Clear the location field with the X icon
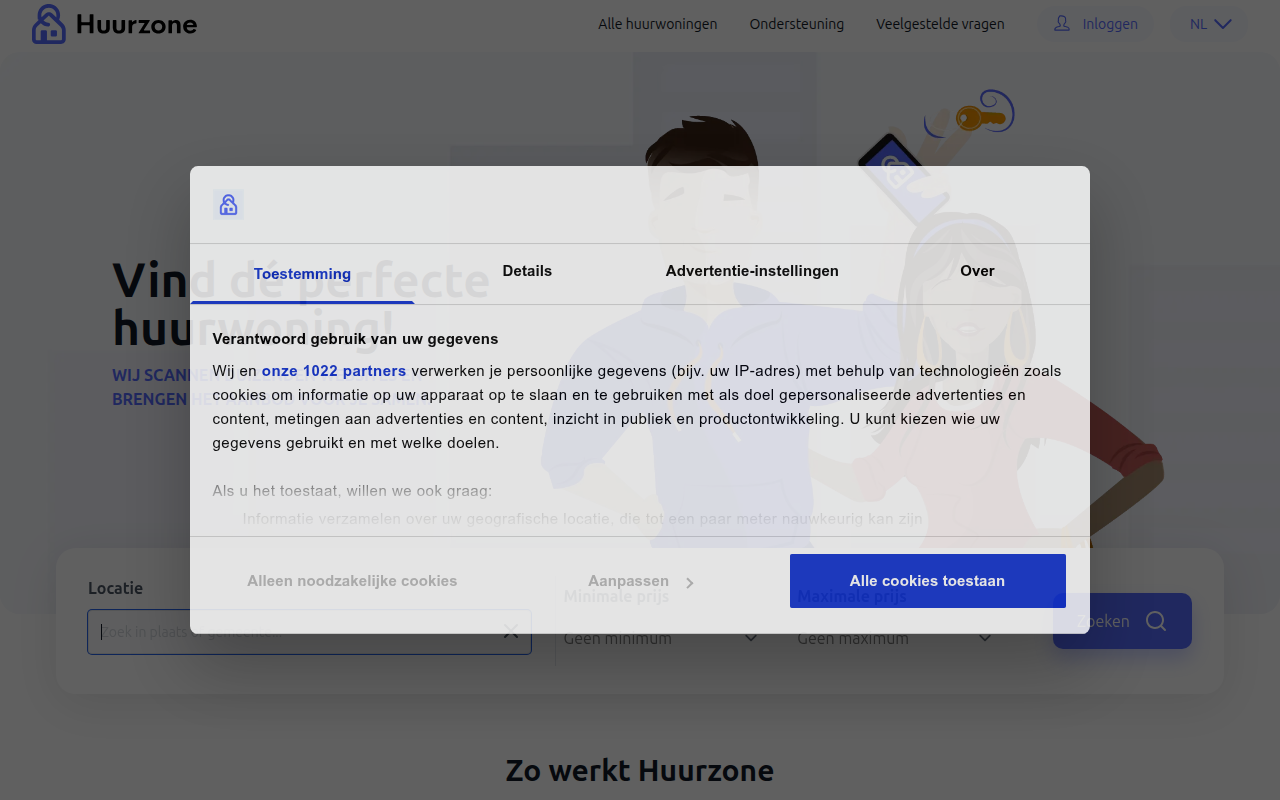This screenshot has width=1280, height=800. [511, 631]
